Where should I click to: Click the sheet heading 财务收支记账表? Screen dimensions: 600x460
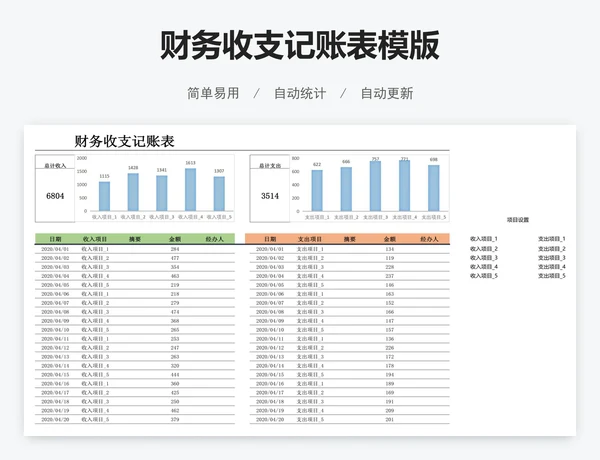tap(124, 141)
